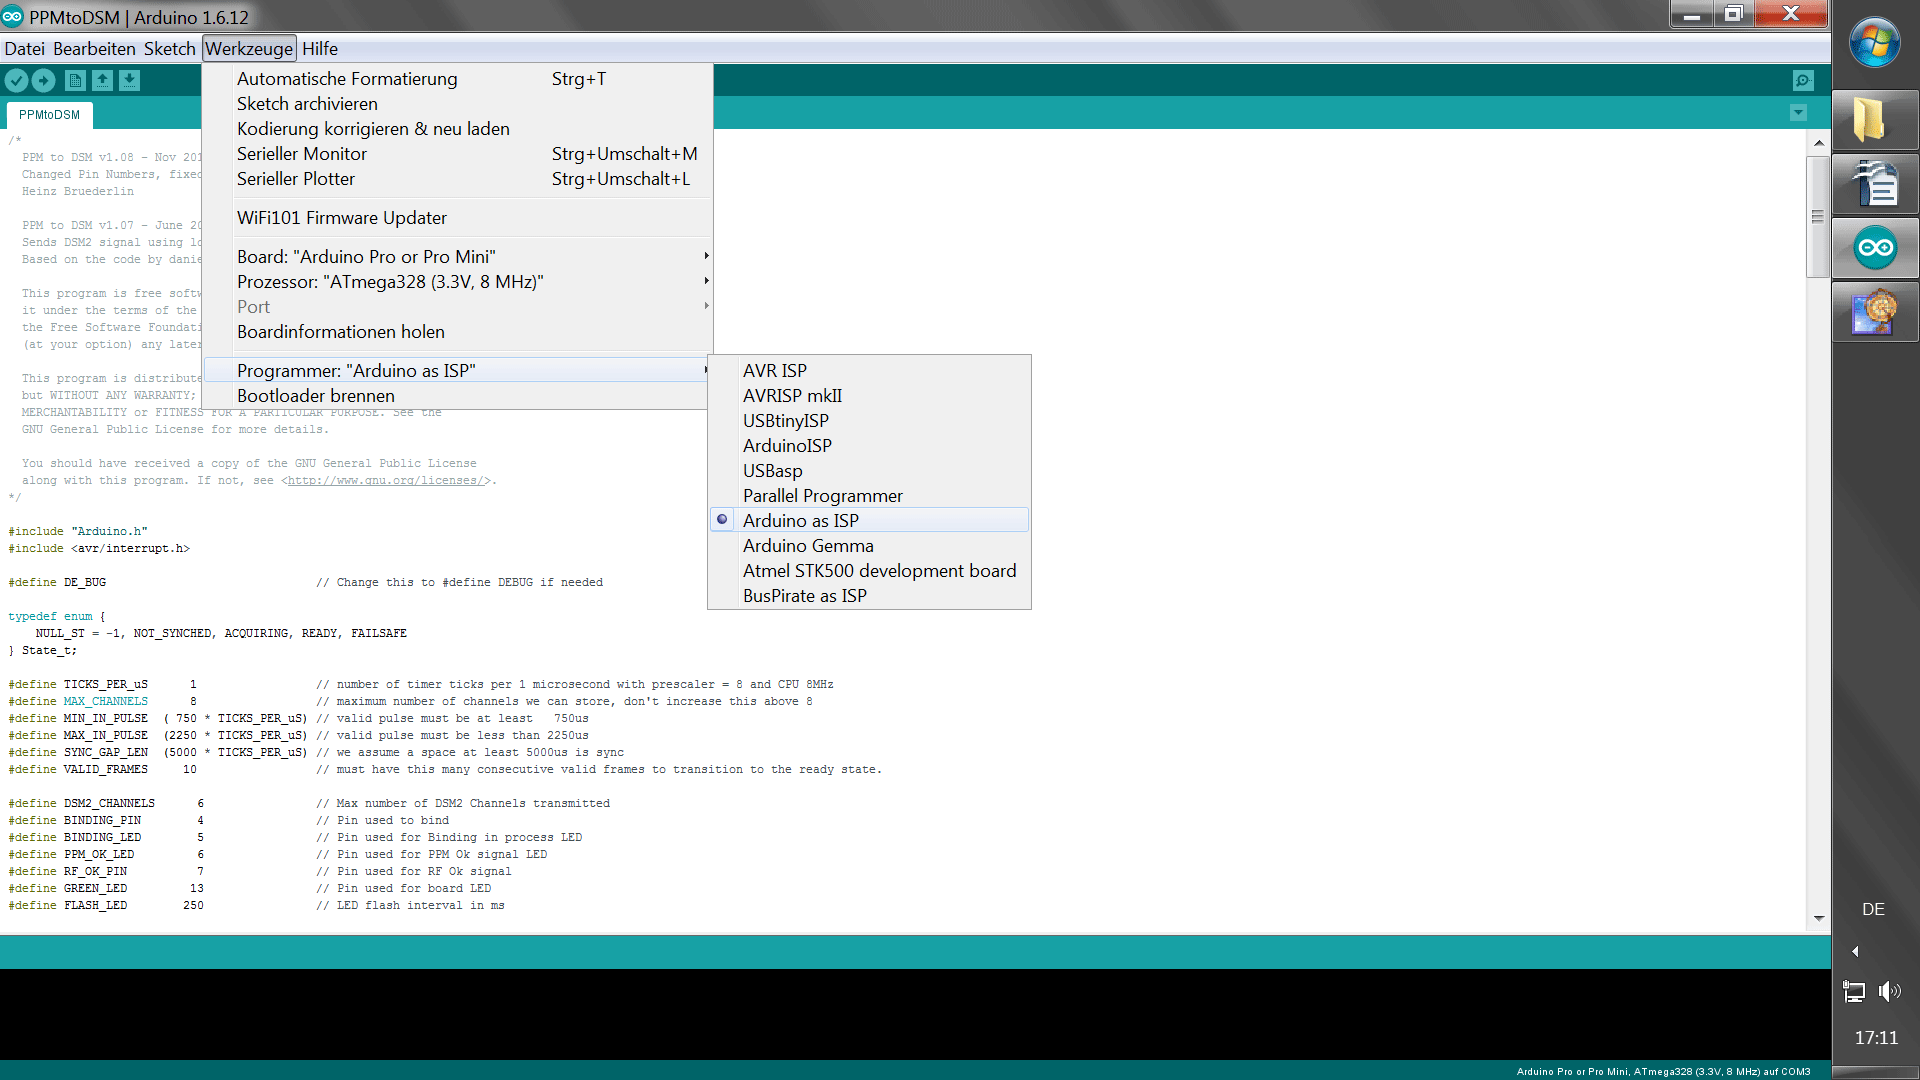
Task: Click the Save sketch toolbar icon
Action: point(129,81)
